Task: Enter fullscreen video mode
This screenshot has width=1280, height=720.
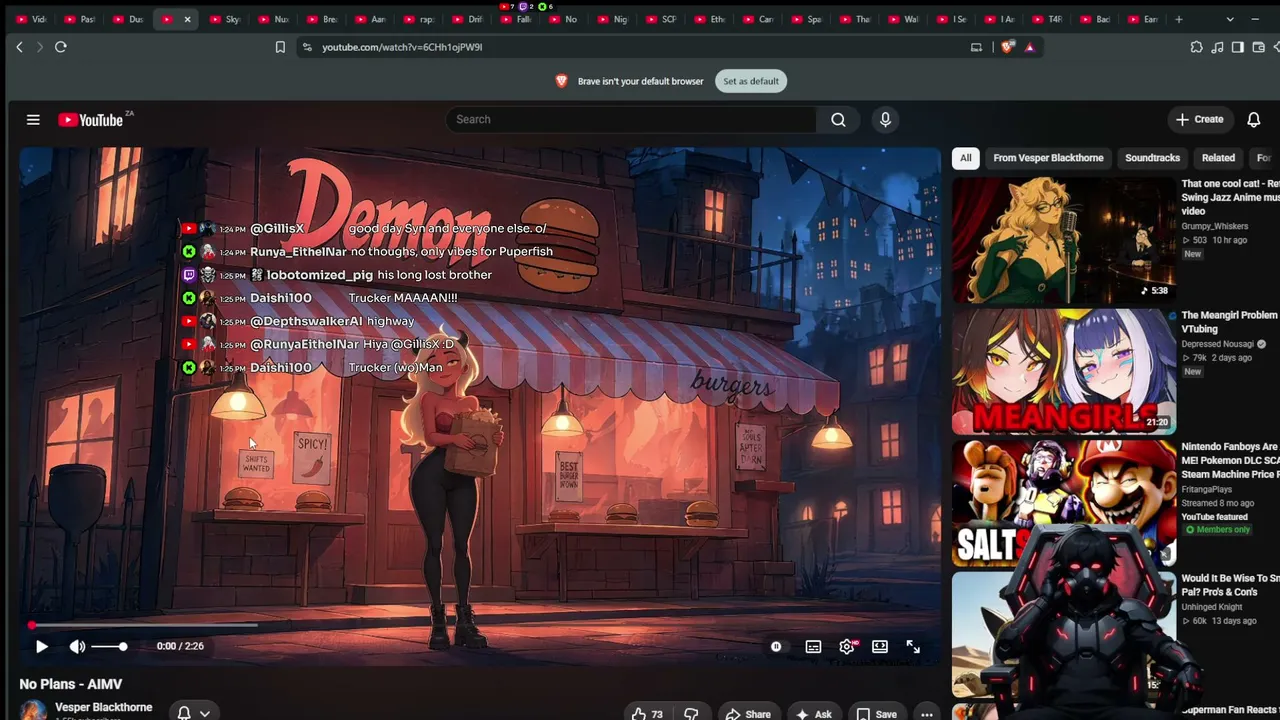Action: 913,647
